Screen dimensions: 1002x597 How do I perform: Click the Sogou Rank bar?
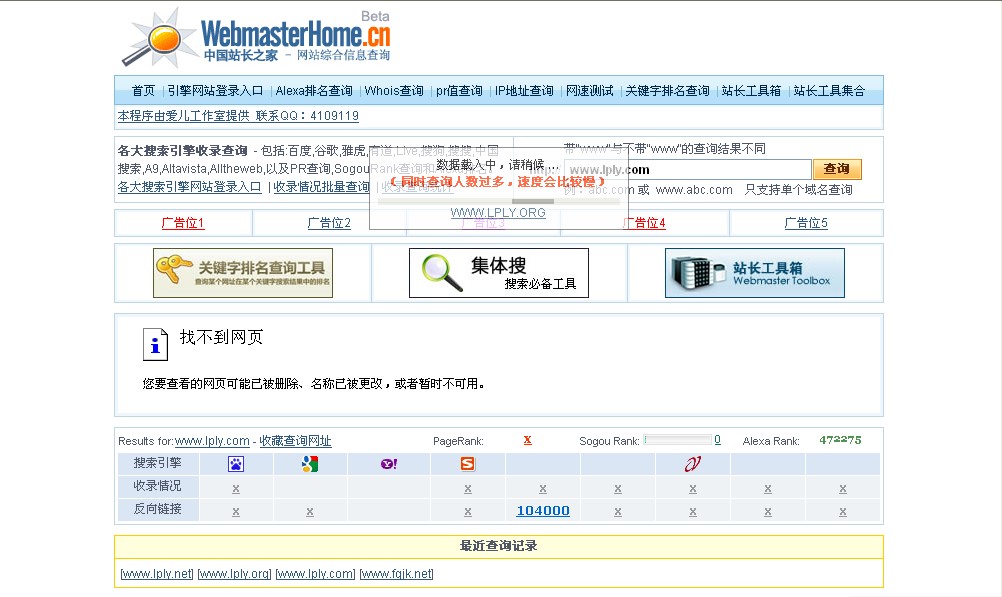coord(678,440)
